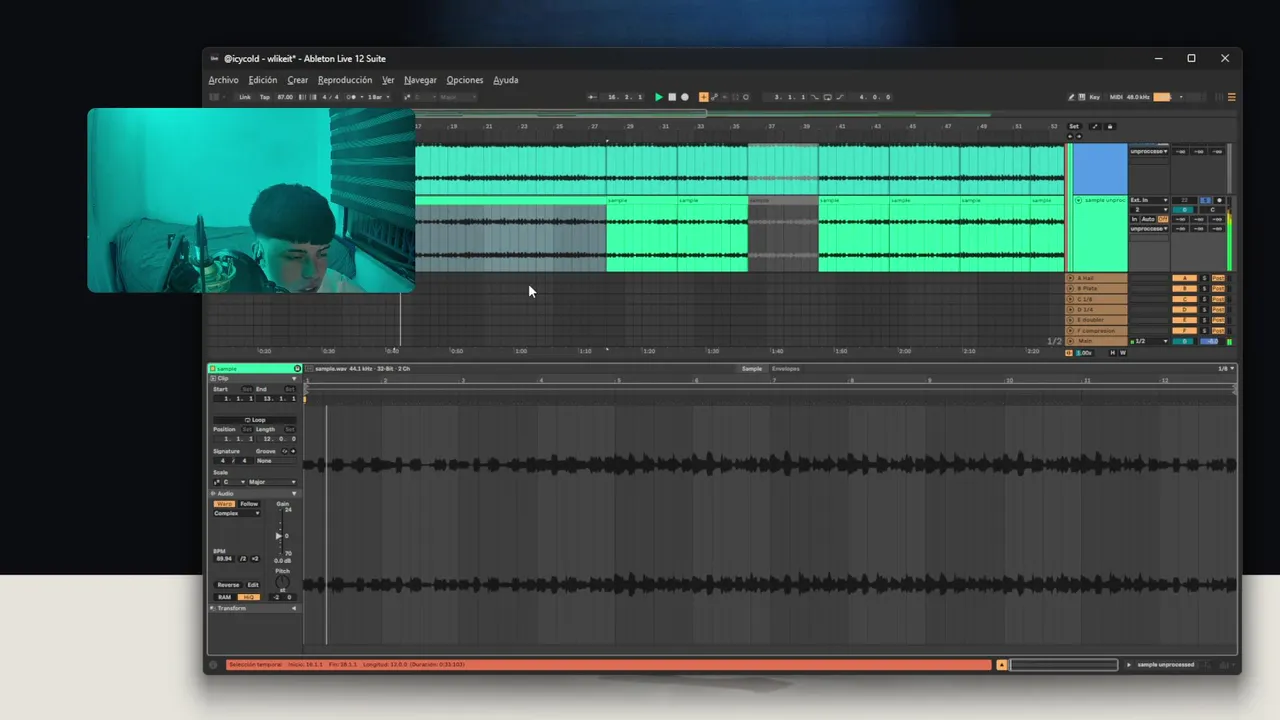
Task: Toggle the orange A Hall return activator
Action: click(x=1185, y=278)
